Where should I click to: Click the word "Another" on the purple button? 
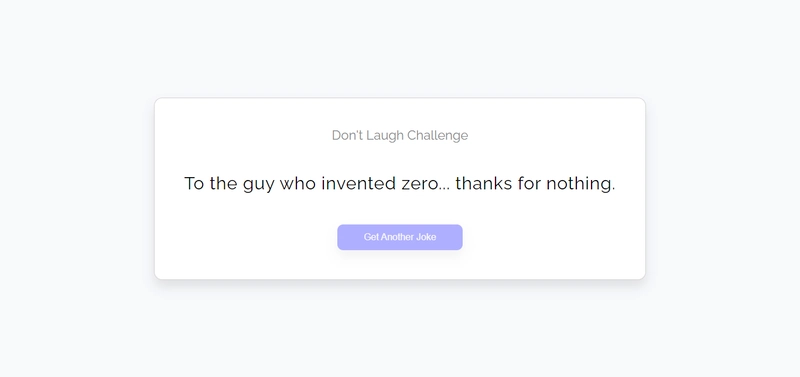click(397, 237)
